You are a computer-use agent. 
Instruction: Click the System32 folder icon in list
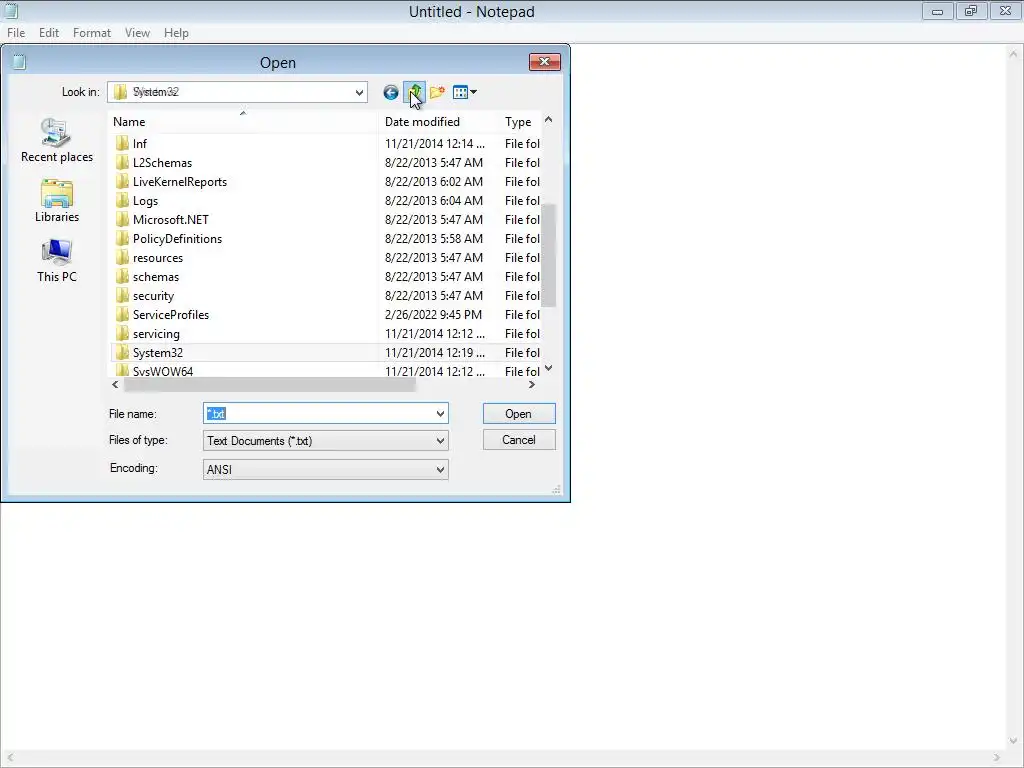click(x=122, y=352)
